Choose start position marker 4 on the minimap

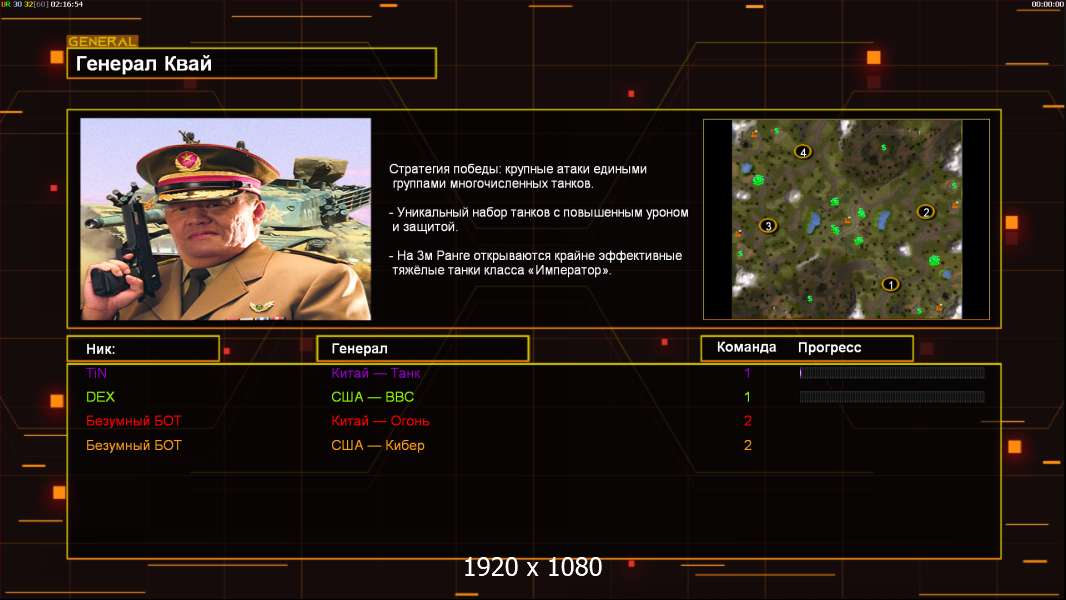click(802, 152)
